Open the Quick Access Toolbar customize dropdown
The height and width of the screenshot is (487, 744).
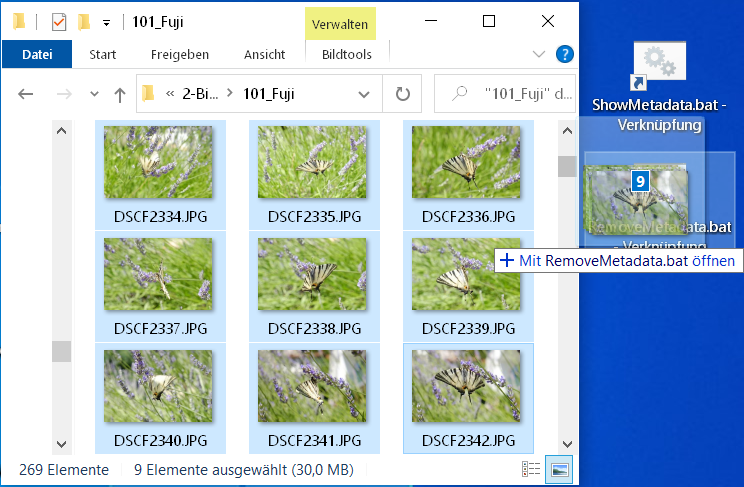[x=107, y=22]
